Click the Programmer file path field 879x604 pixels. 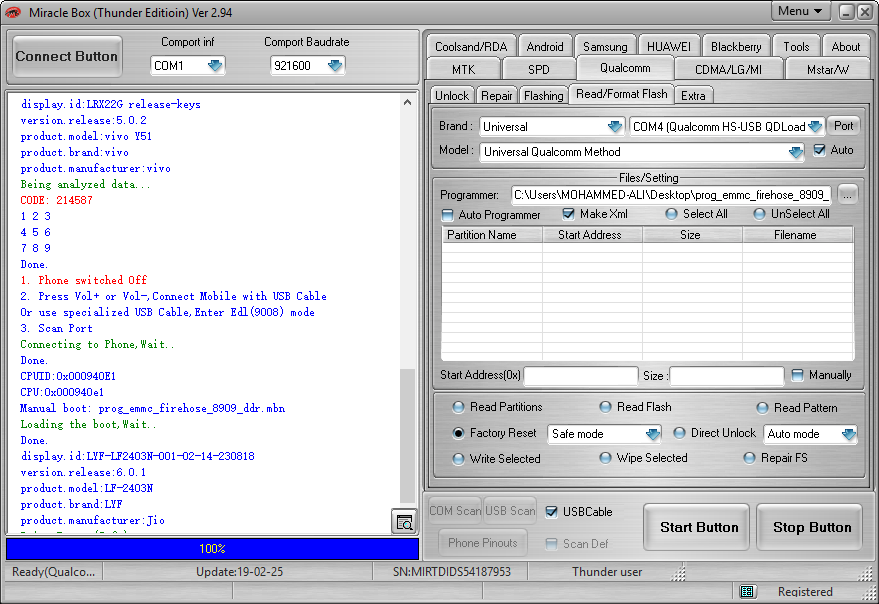(x=672, y=195)
